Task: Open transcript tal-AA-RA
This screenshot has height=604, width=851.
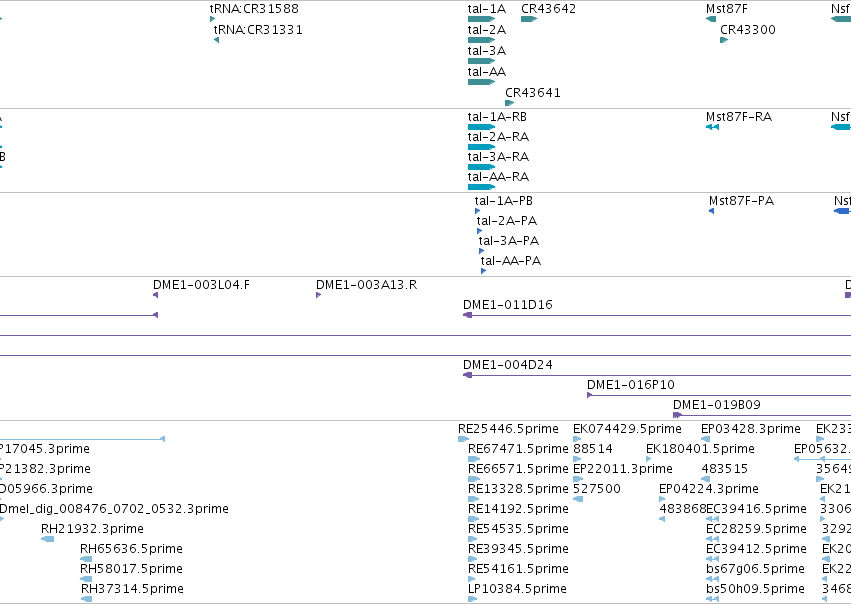Action: pos(481,187)
